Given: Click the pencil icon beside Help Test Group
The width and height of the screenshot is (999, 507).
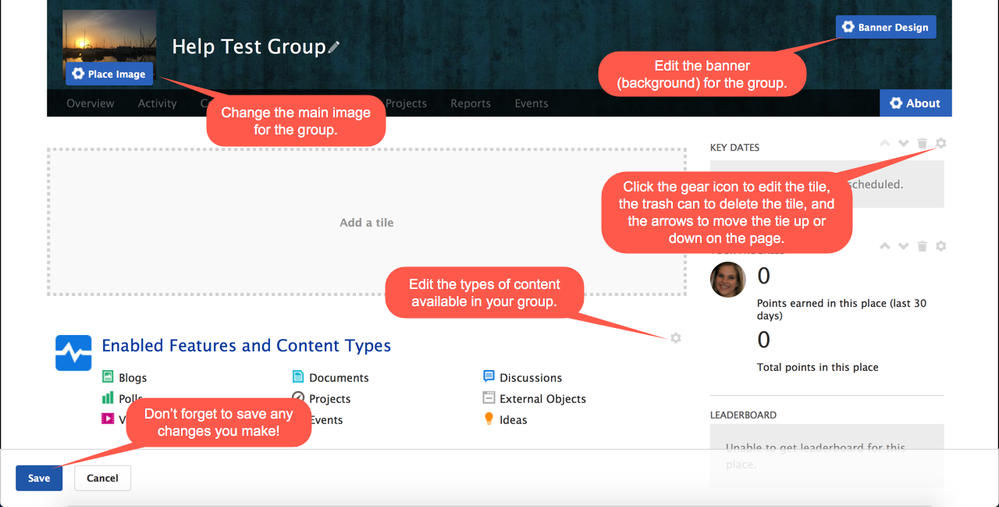Looking at the screenshot, I should tap(334, 47).
